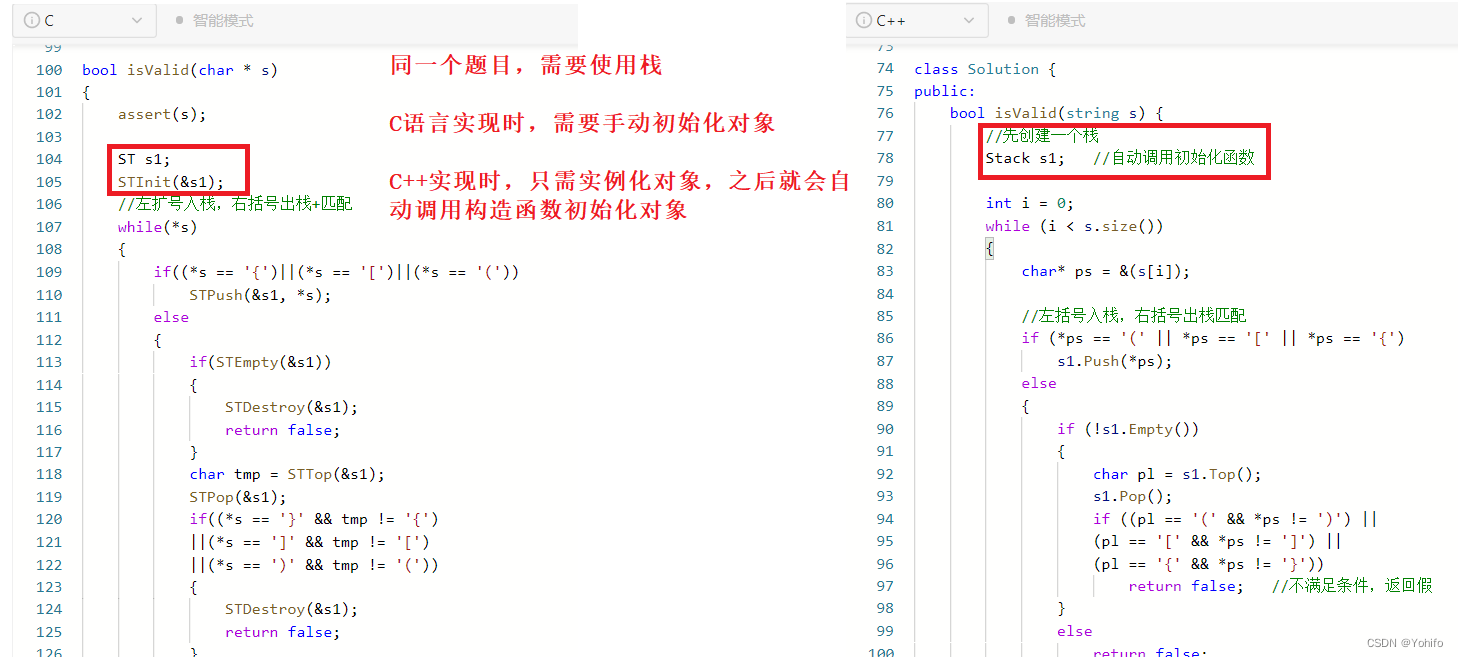Click the 'int i = 0;' line
The height and width of the screenshot is (657, 1458).
click(1029, 203)
